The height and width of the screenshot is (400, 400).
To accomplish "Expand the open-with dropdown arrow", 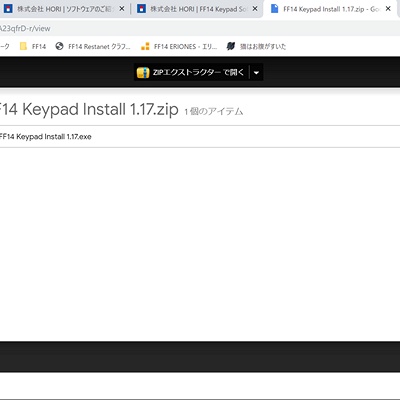I will tap(256, 73).
